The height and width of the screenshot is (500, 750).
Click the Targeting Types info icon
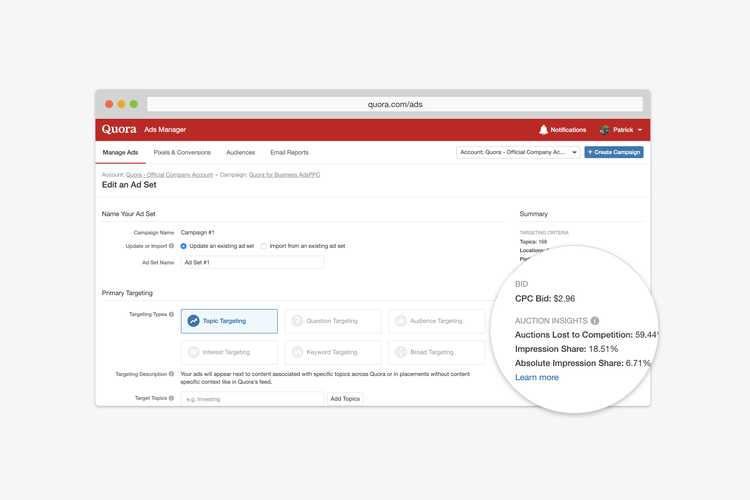point(171,314)
